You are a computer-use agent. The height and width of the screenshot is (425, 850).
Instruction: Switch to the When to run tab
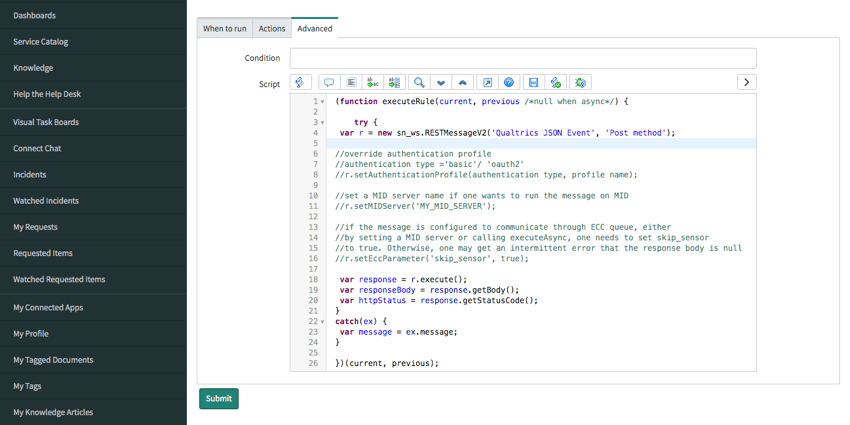pyautogui.click(x=225, y=28)
